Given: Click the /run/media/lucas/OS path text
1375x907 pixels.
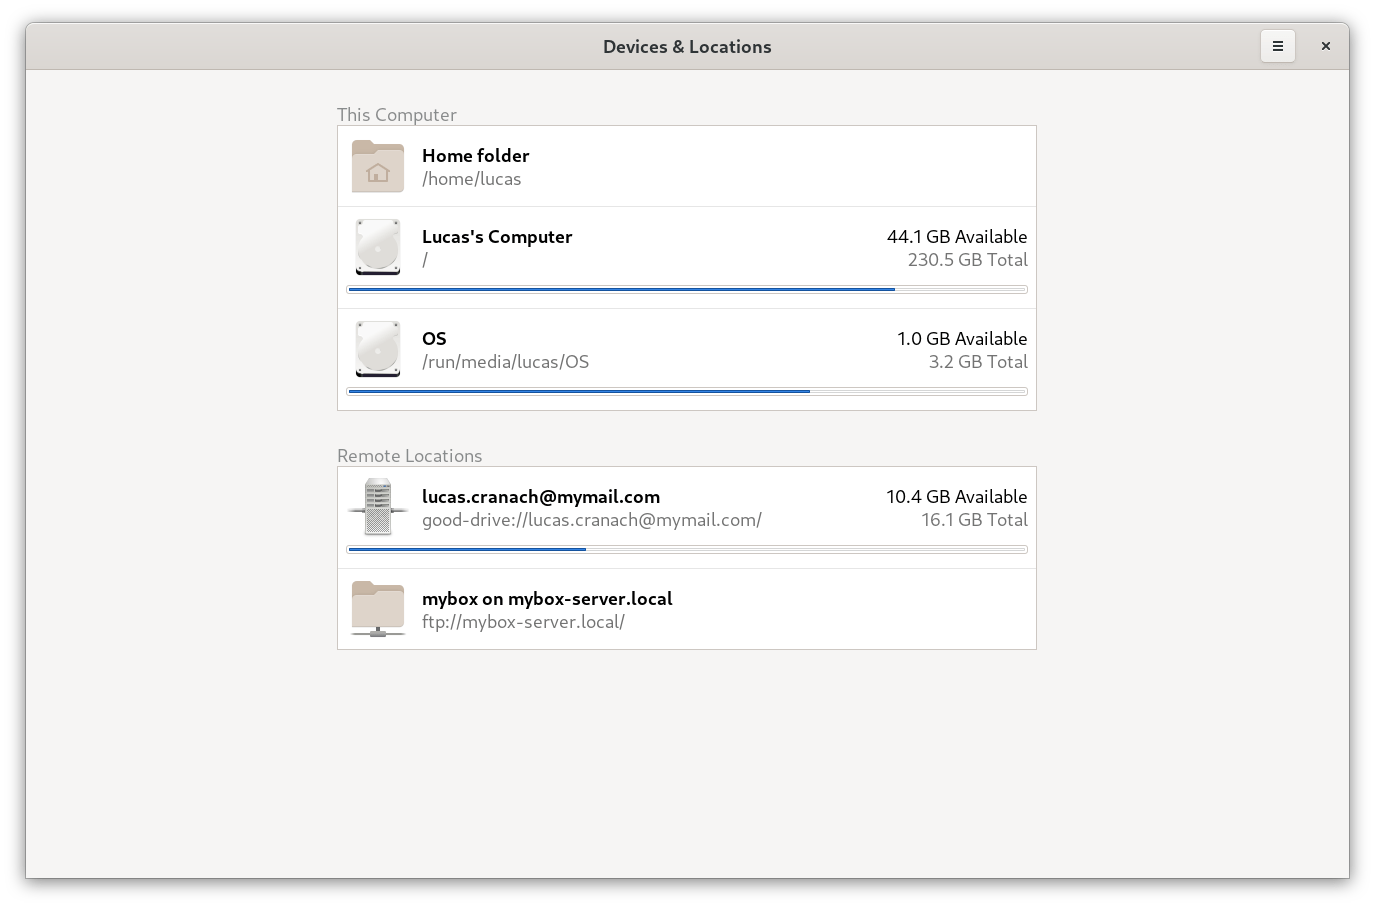Looking at the screenshot, I should pos(505,362).
